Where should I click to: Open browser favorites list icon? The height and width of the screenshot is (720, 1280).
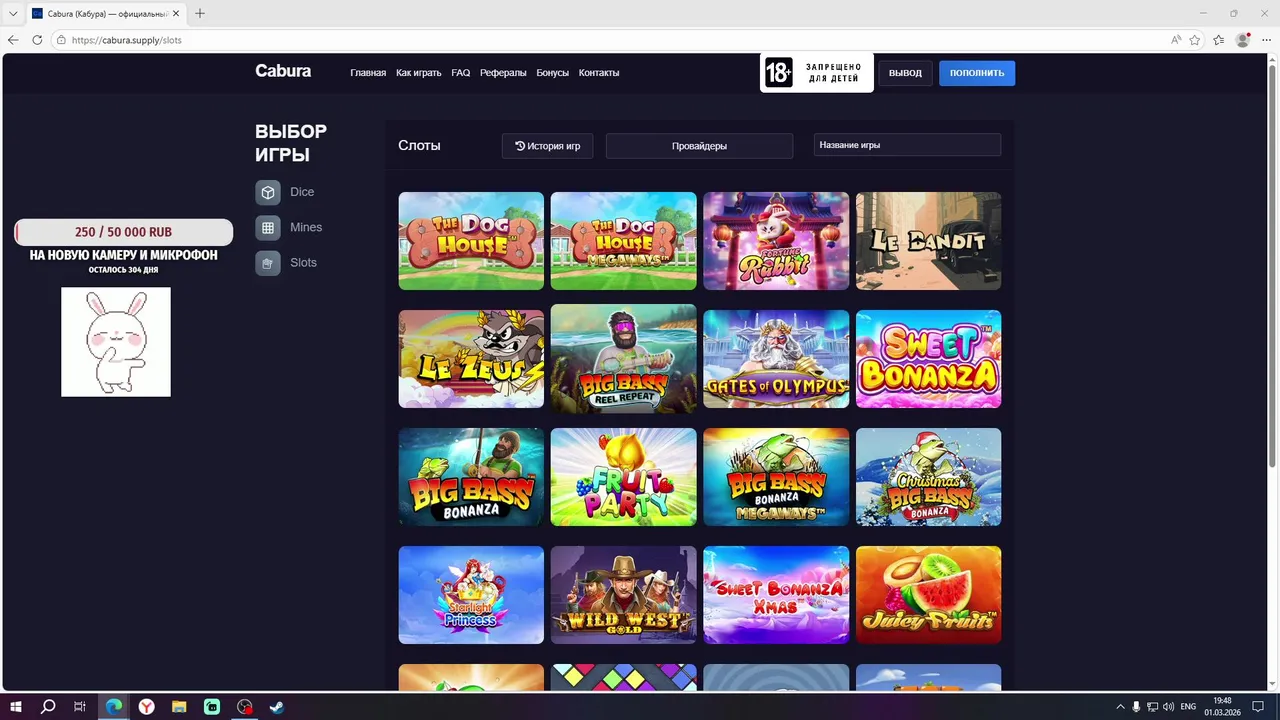click(x=1218, y=40)
